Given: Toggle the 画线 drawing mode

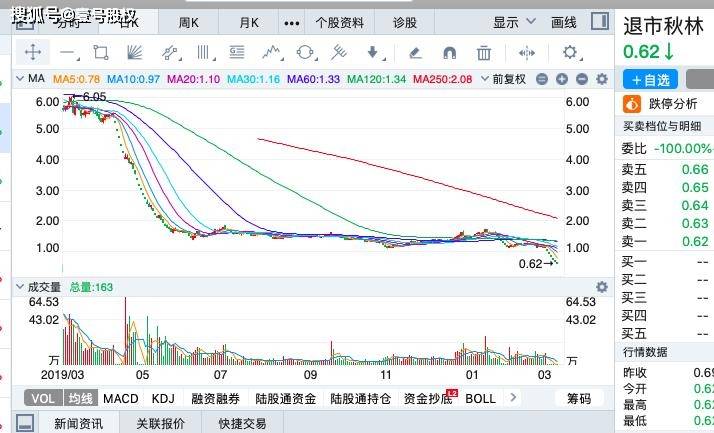Looking at the screenshot, I should coord(564,22).
